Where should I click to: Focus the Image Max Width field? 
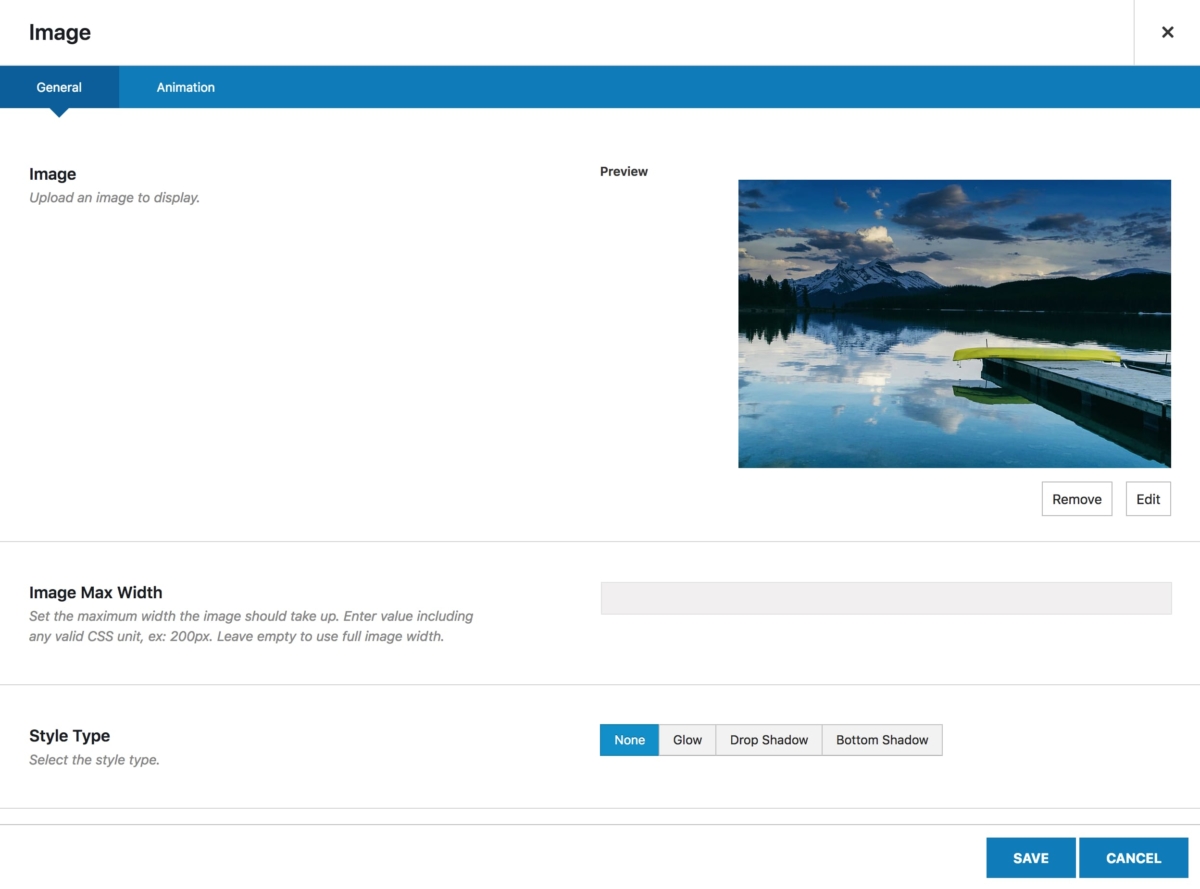coord(886,598)
